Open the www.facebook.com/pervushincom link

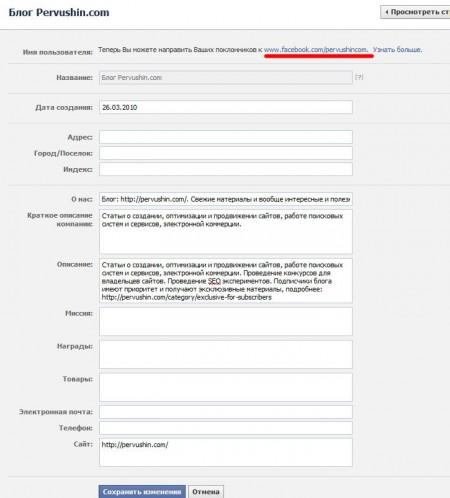click(316, 50)
